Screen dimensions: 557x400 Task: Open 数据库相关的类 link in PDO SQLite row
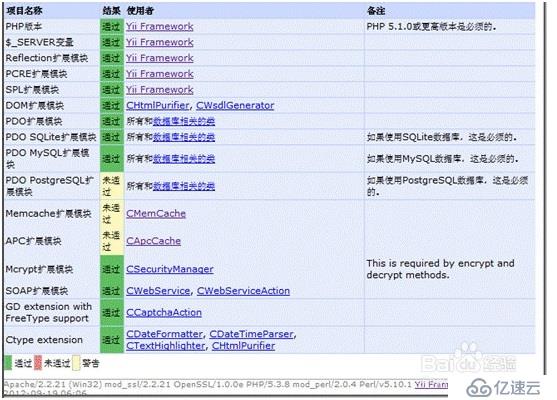[x=184, y=137]
